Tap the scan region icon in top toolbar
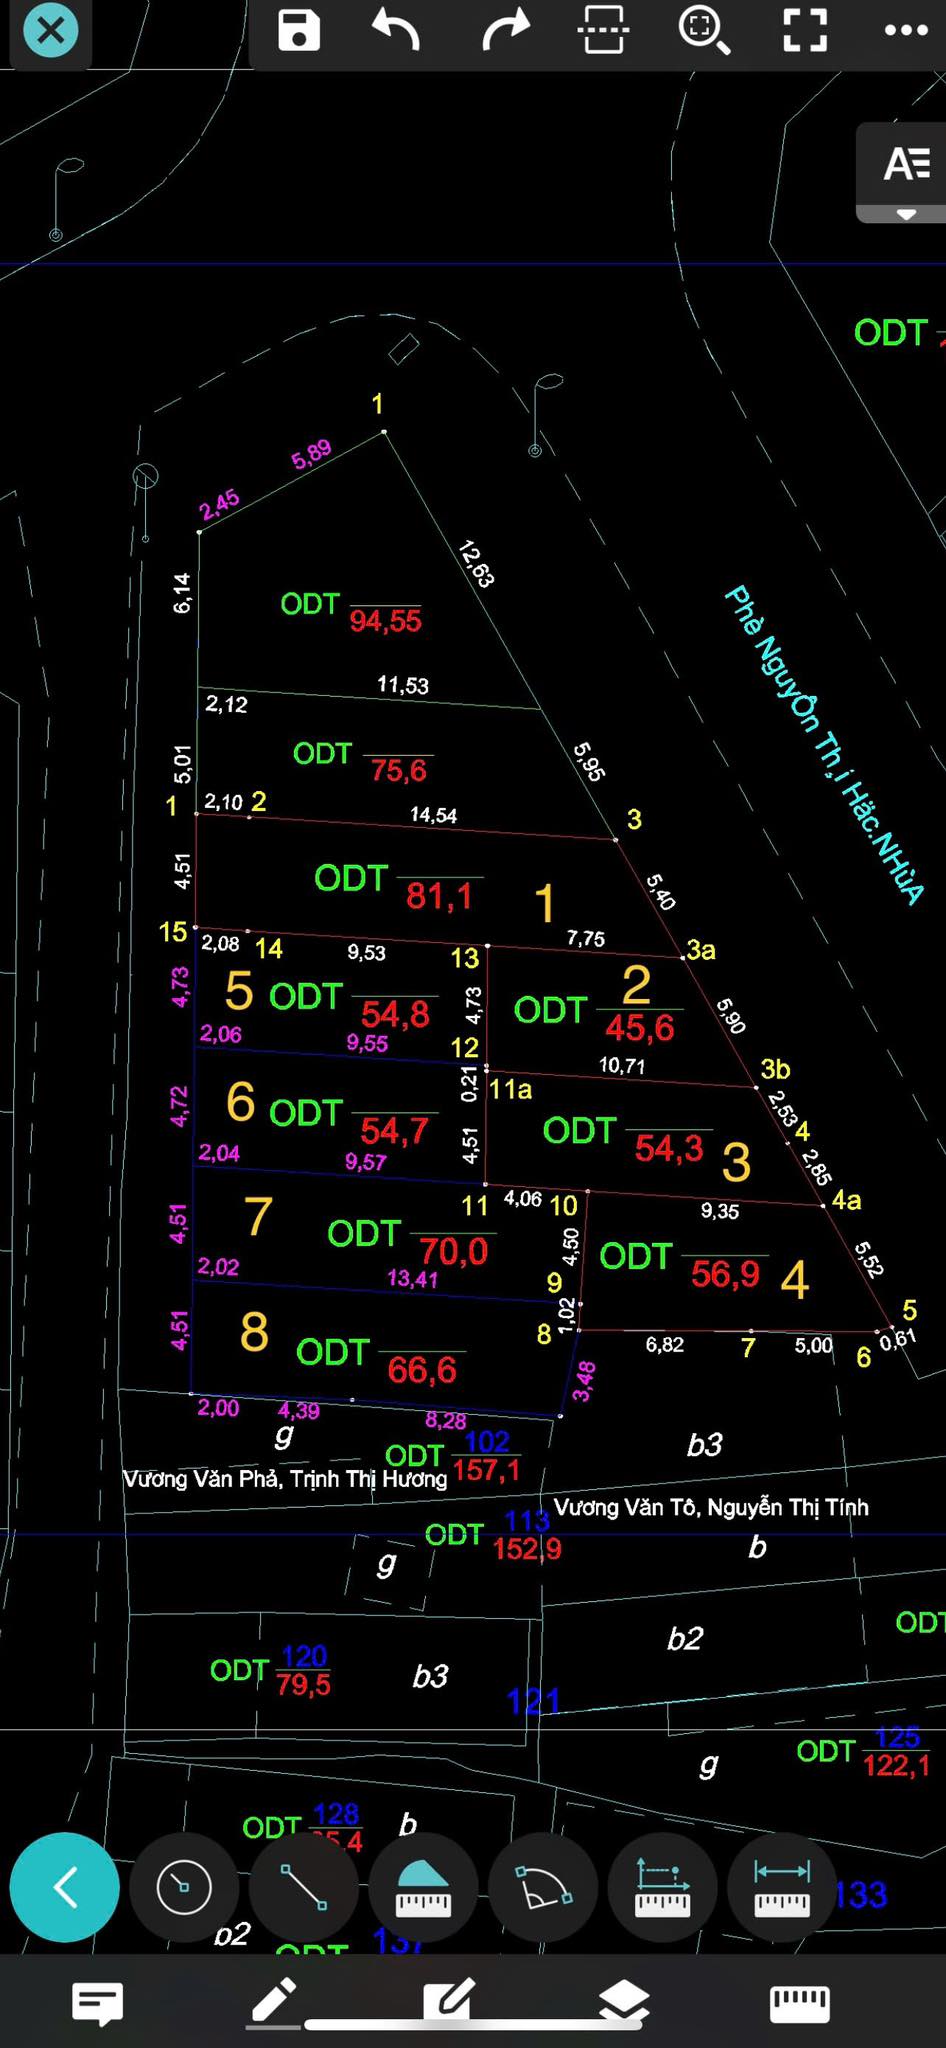Viewport: 946px width, 2048px height. [603, 30]
